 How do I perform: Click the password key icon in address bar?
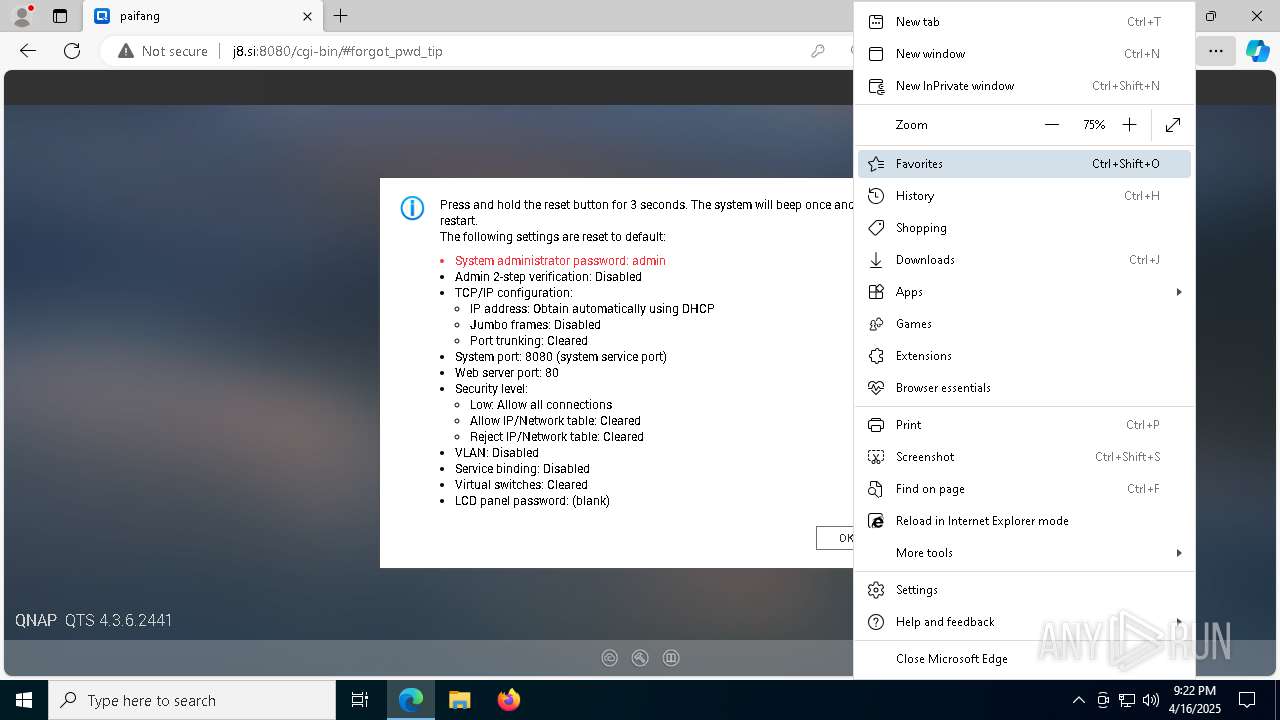pyautogui.click(x=818, y=51)
